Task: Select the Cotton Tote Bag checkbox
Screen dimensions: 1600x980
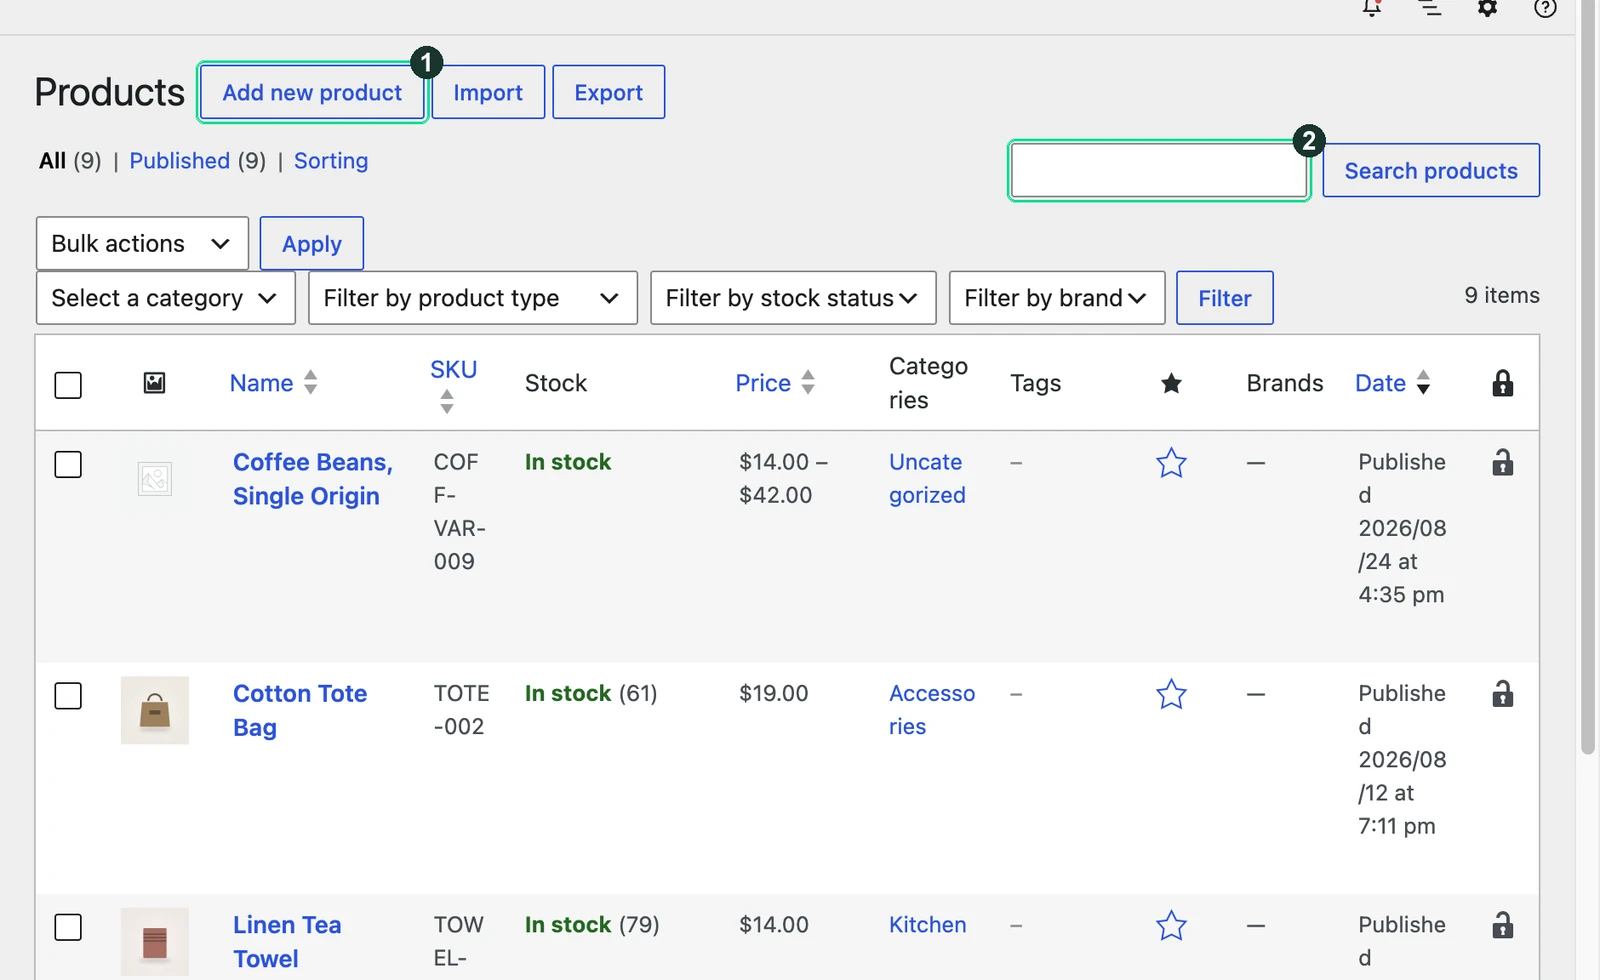Action: (x=68, y=696)
